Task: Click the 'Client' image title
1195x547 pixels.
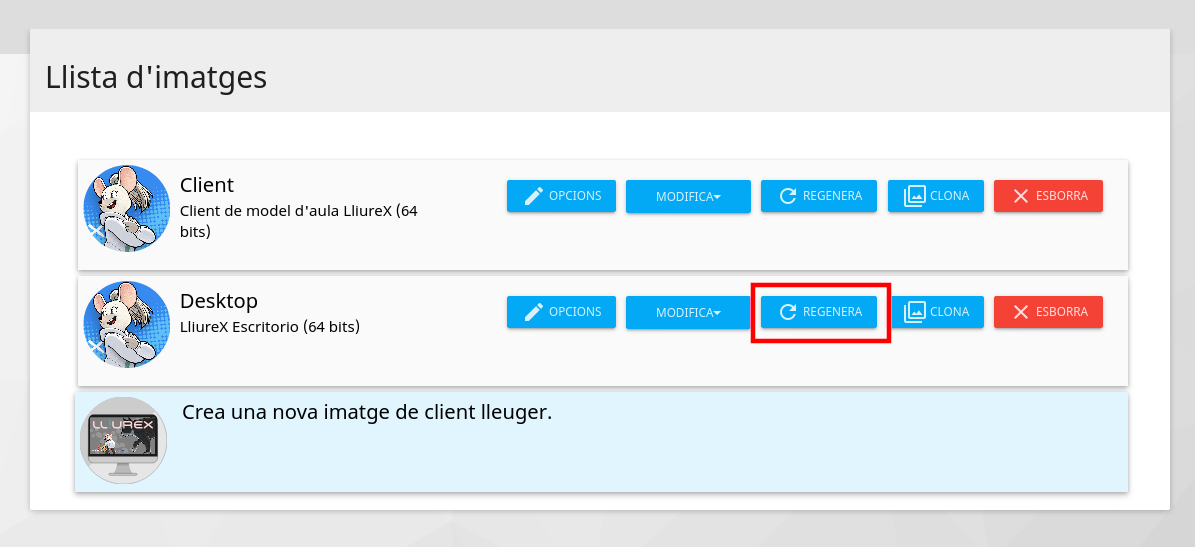Action: pos(207,185)
